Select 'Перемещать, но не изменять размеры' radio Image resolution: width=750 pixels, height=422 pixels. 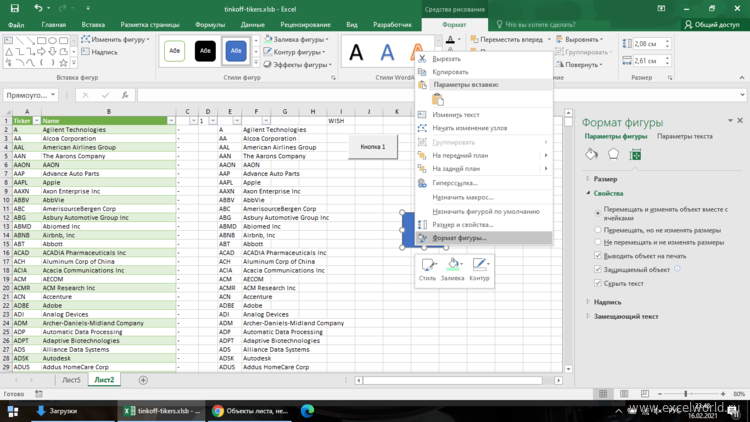[x=597, y=230]
